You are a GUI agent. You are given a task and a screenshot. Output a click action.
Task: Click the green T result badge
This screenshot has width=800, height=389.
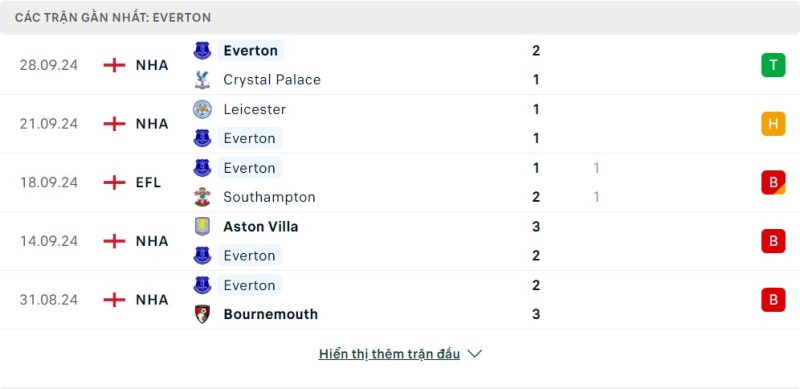773,65
